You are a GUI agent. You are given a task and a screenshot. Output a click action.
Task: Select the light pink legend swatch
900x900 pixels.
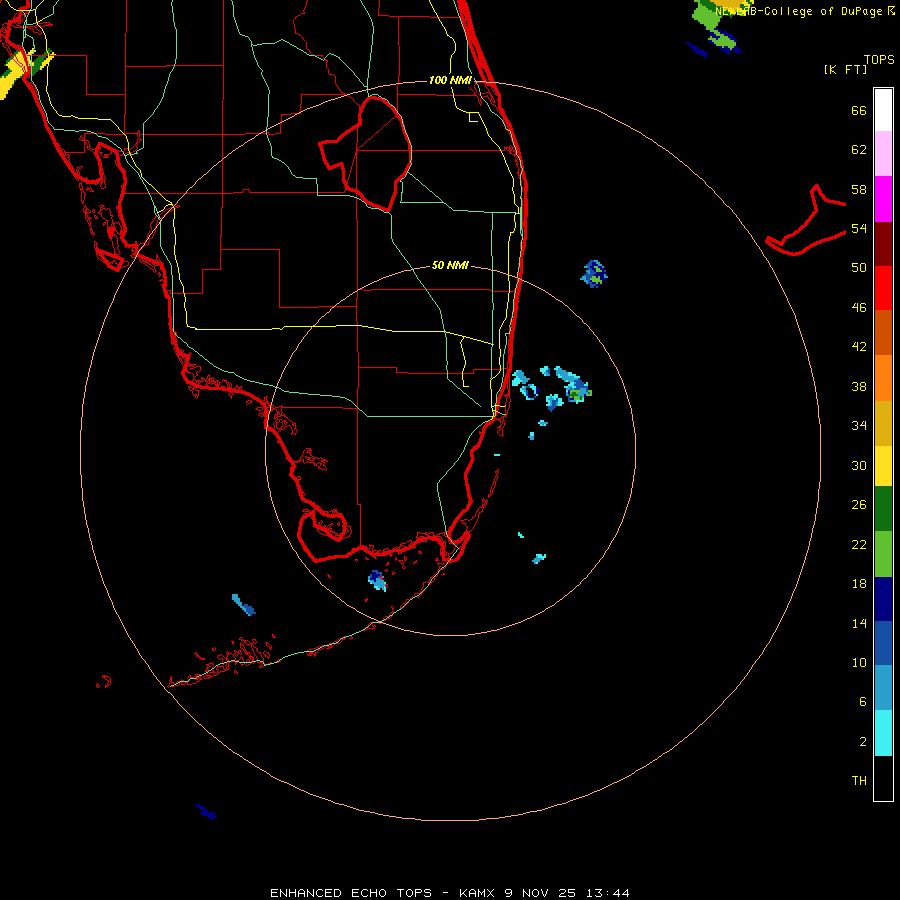tap(883, 153)
